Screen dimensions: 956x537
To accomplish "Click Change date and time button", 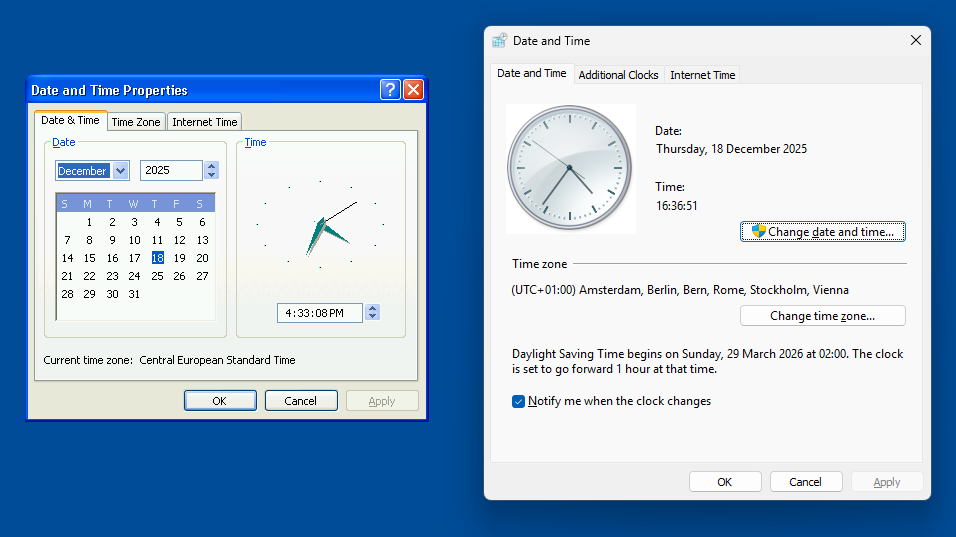I will click(x=822, y=232).
